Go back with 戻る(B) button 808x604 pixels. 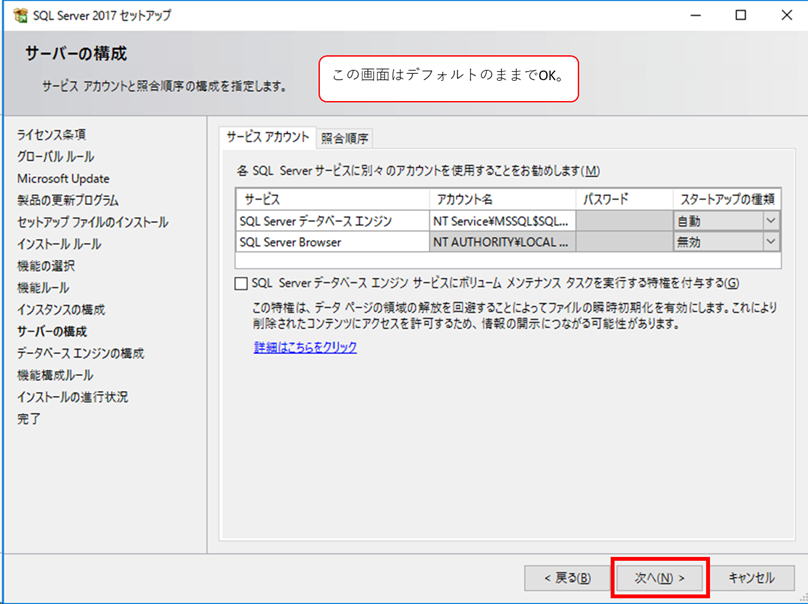(567, 578)
